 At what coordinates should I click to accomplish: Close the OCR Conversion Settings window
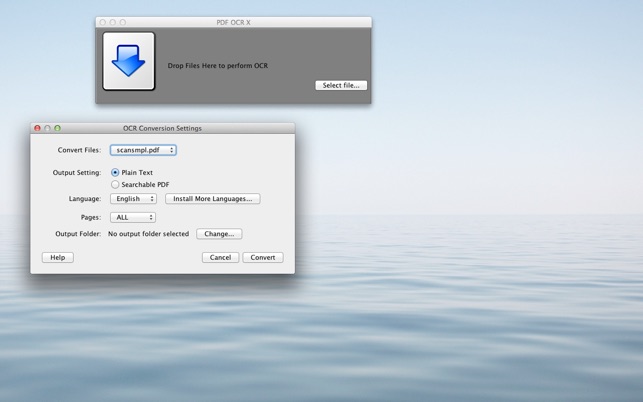37,128
